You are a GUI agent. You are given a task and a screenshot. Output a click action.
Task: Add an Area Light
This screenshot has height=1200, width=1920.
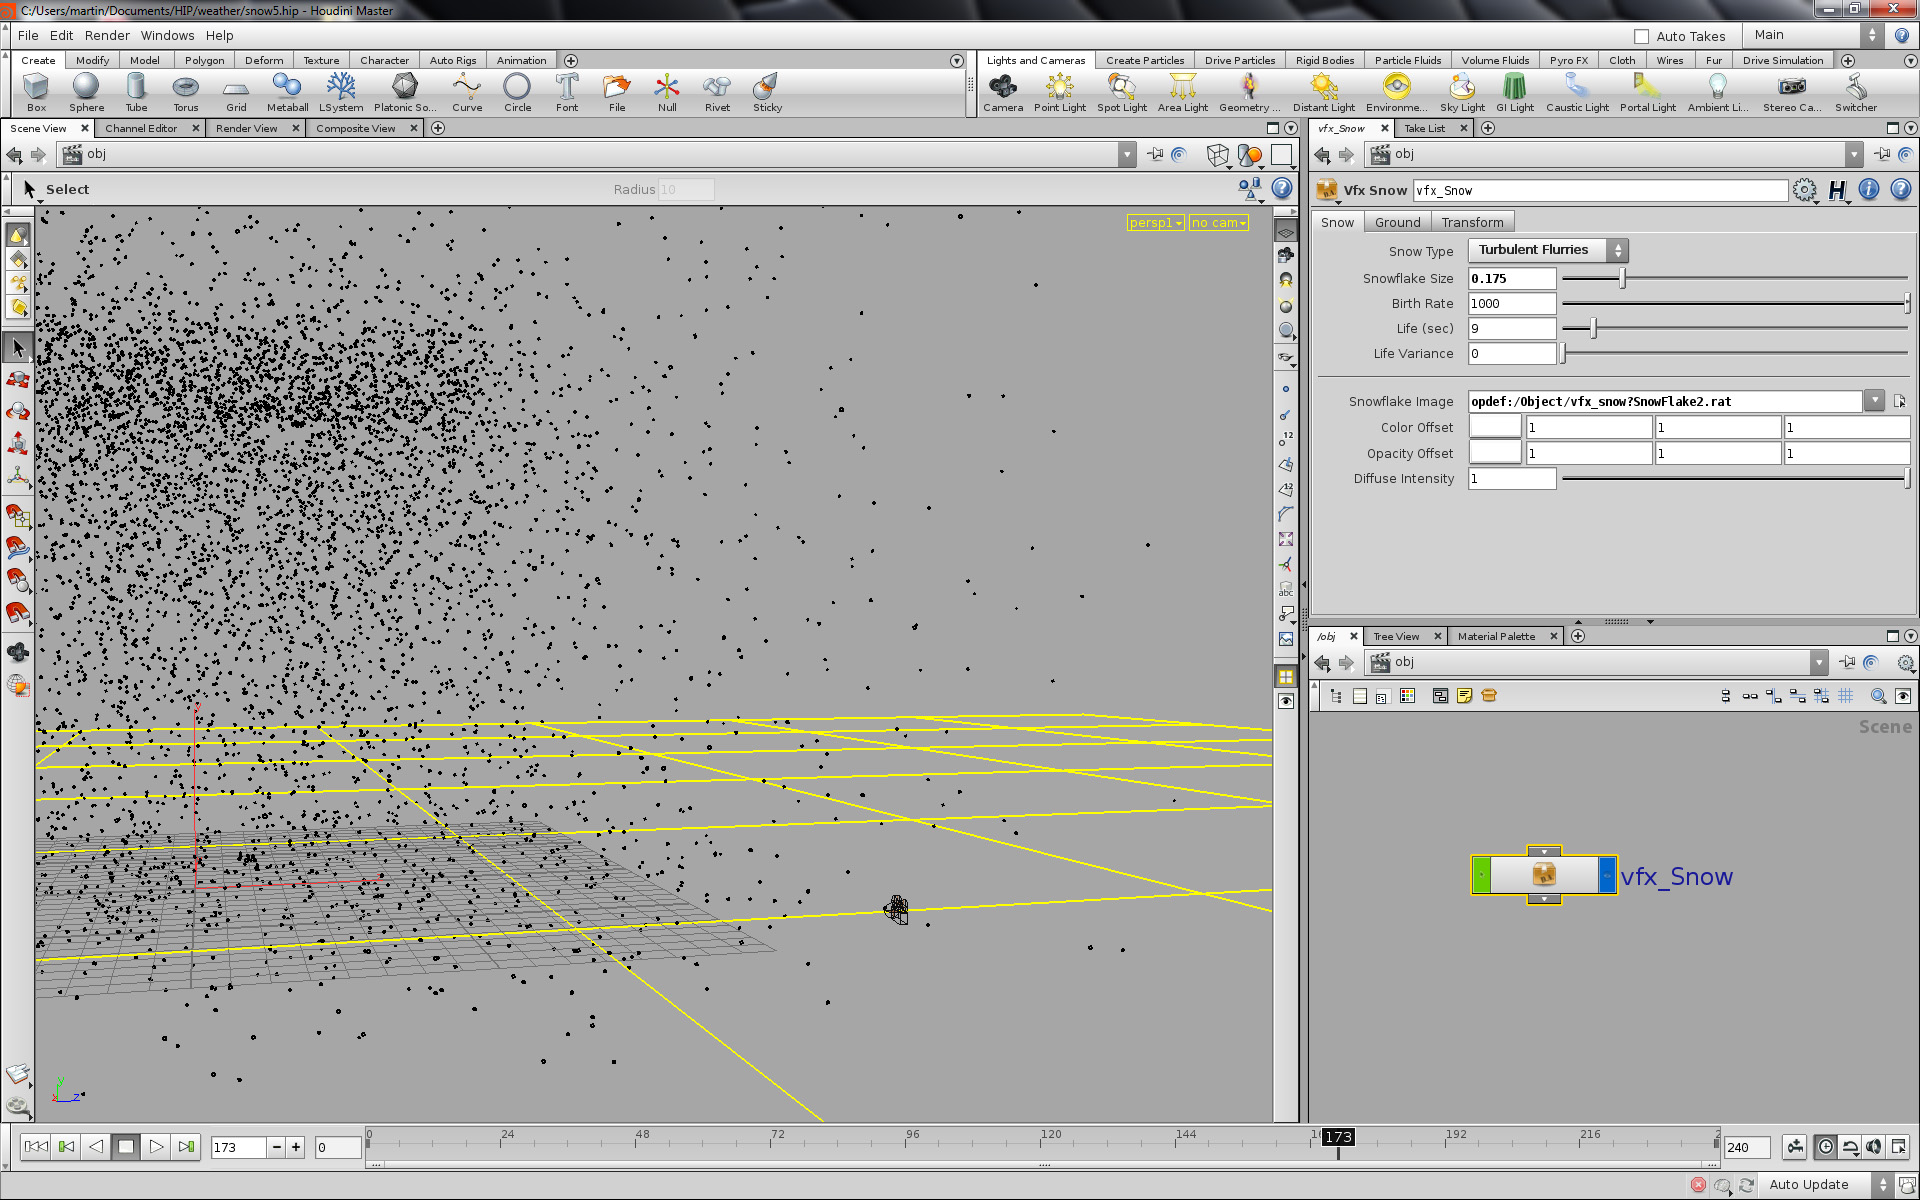pyautogui.click(x=1183, y=92)
